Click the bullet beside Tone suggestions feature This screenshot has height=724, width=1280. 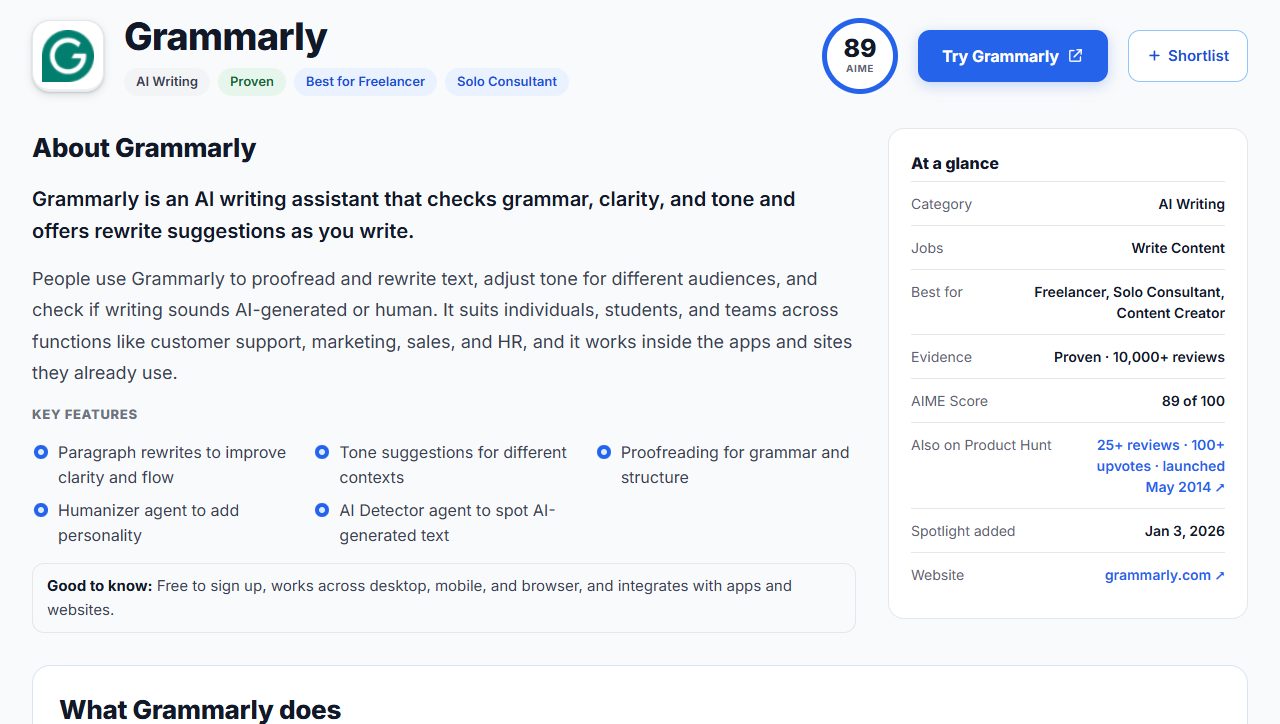coord(322,452)
